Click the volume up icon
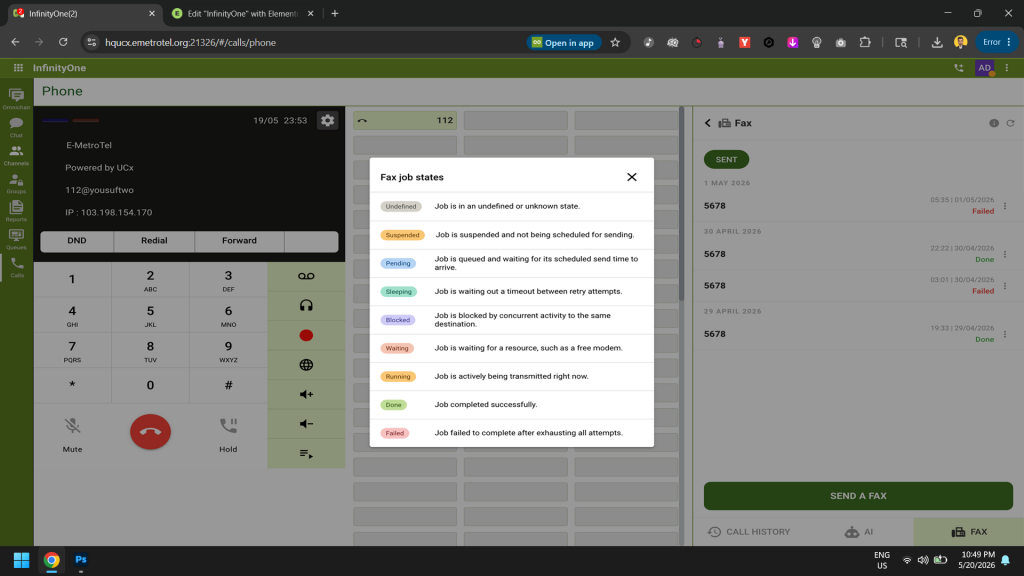The height and width of the screenshot is (576, 1024). [x=306, y=394]
